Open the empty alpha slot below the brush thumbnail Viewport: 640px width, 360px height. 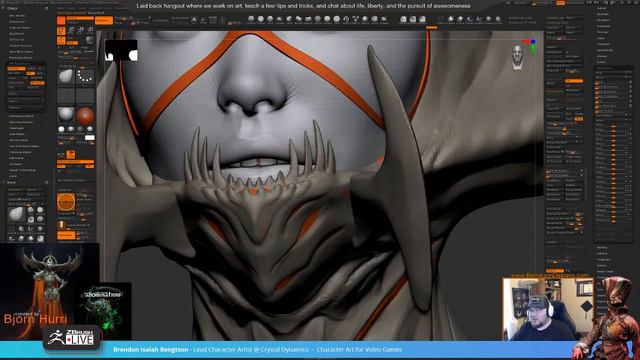66,96
